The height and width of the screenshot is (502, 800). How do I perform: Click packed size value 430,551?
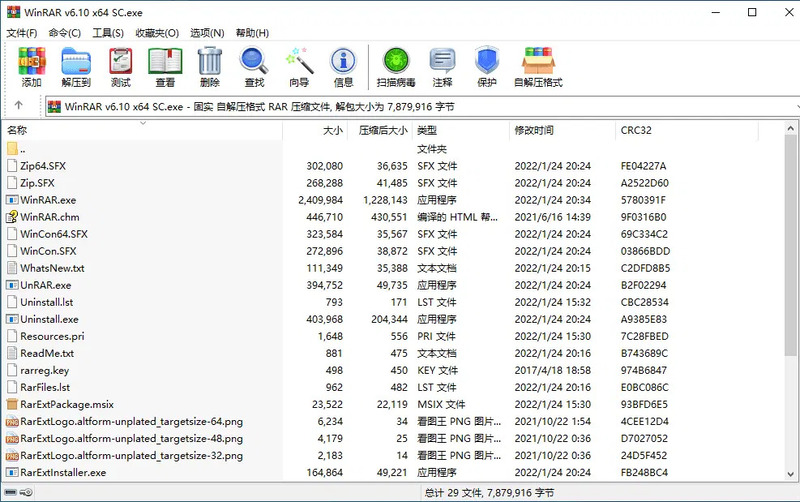[x=389, y=217]
